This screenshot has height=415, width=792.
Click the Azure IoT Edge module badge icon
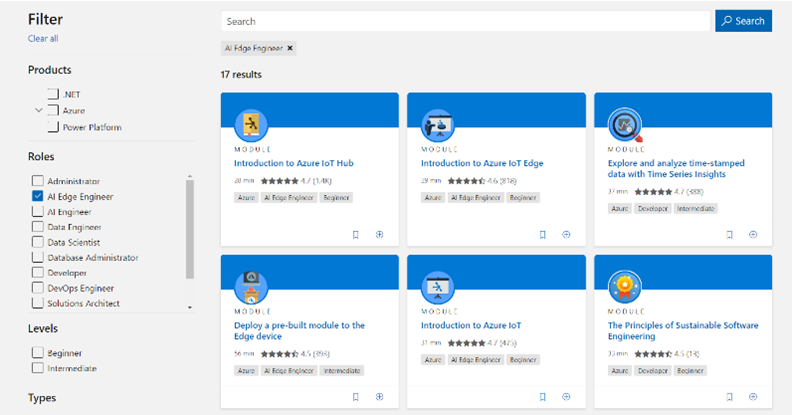coord(438,125)
